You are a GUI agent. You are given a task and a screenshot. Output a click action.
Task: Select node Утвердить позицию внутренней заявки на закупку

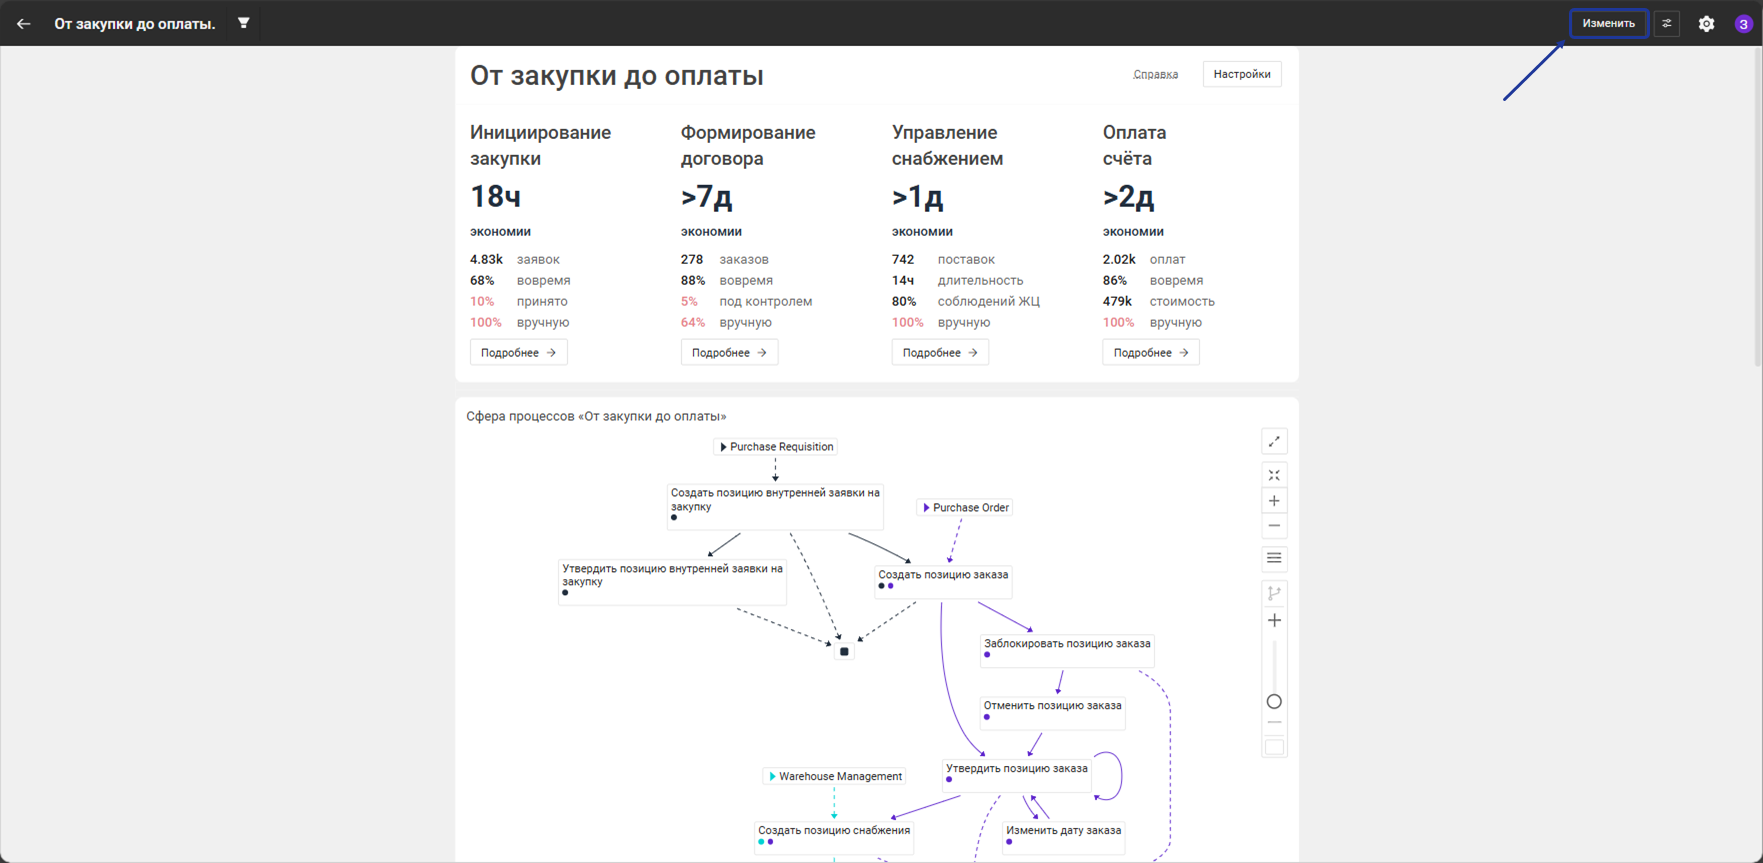[x=672, y=582]
